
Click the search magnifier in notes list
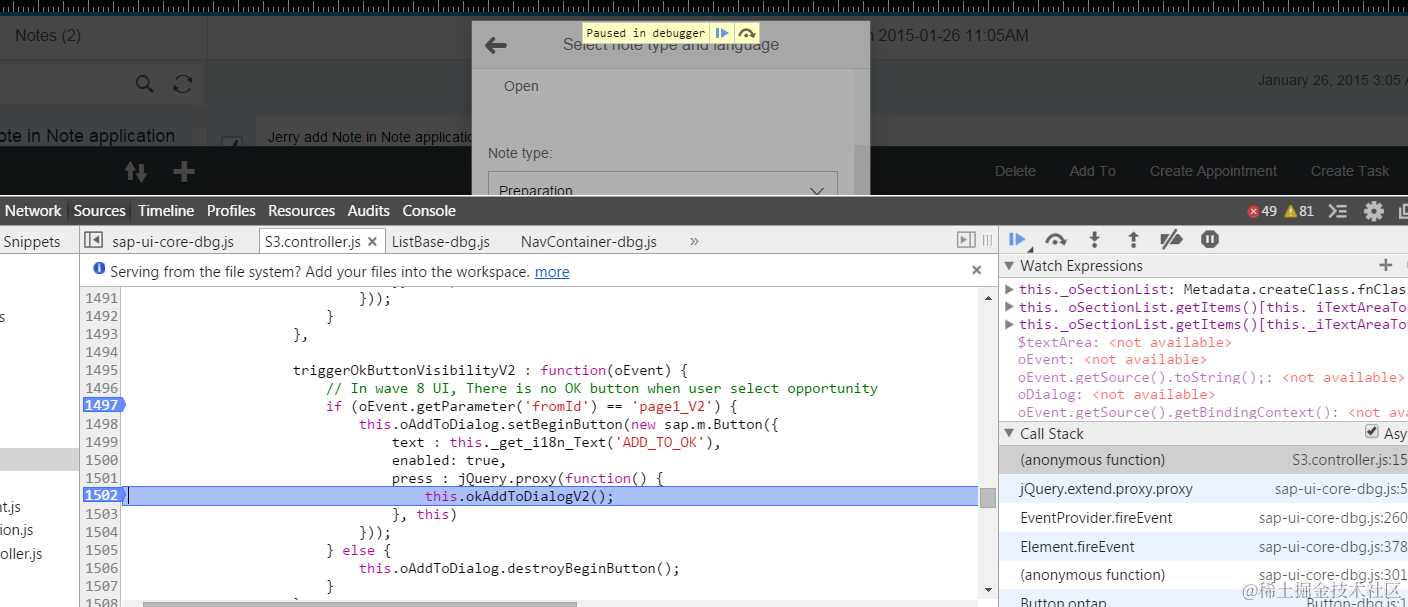tap(145, 84)
